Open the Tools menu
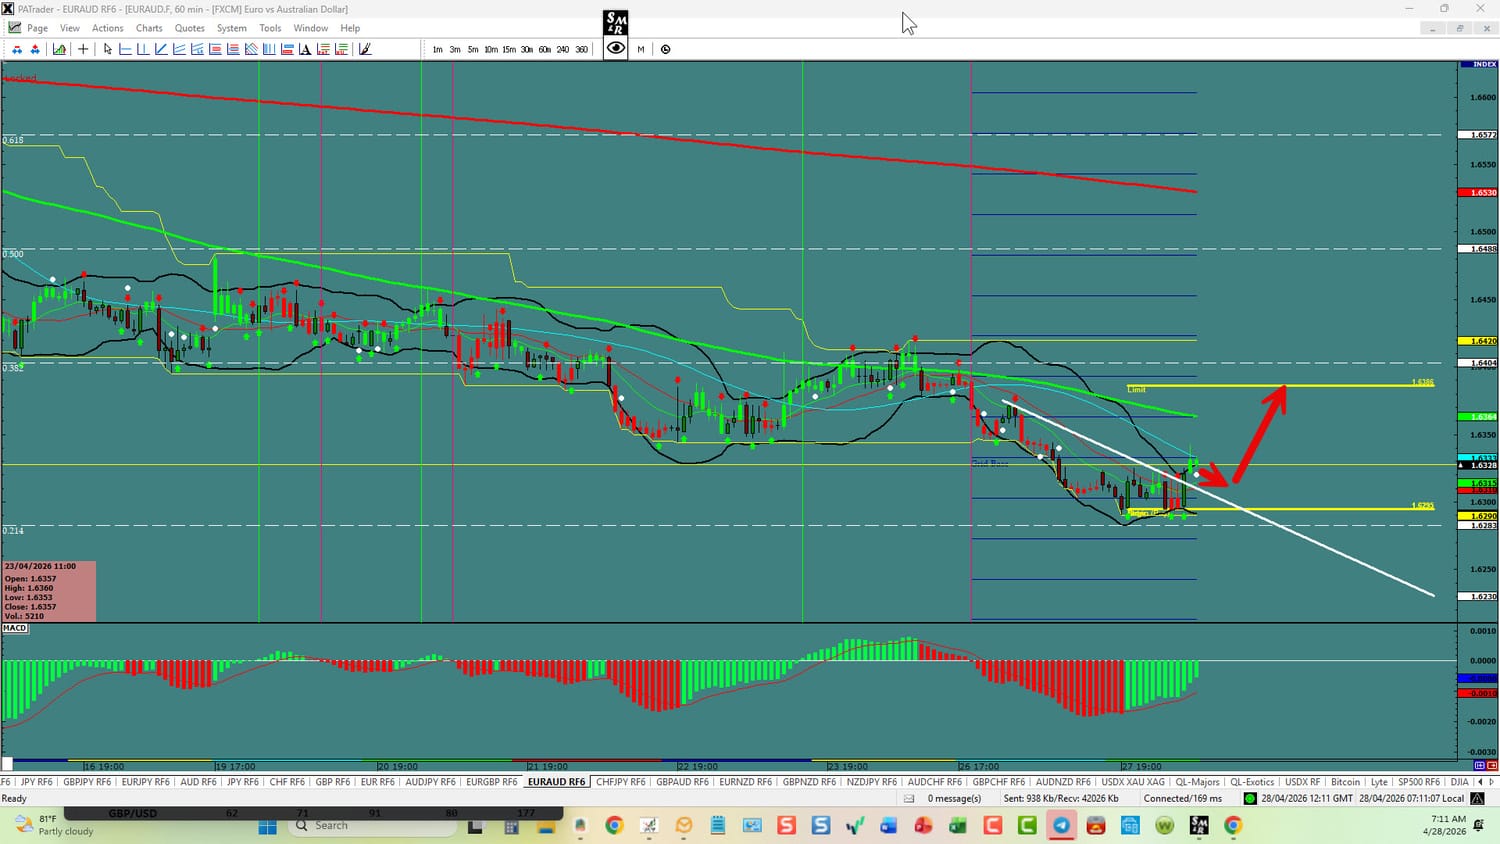 270,28
